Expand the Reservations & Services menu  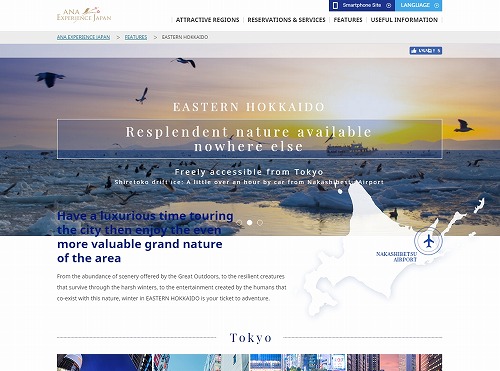(286, 20)
